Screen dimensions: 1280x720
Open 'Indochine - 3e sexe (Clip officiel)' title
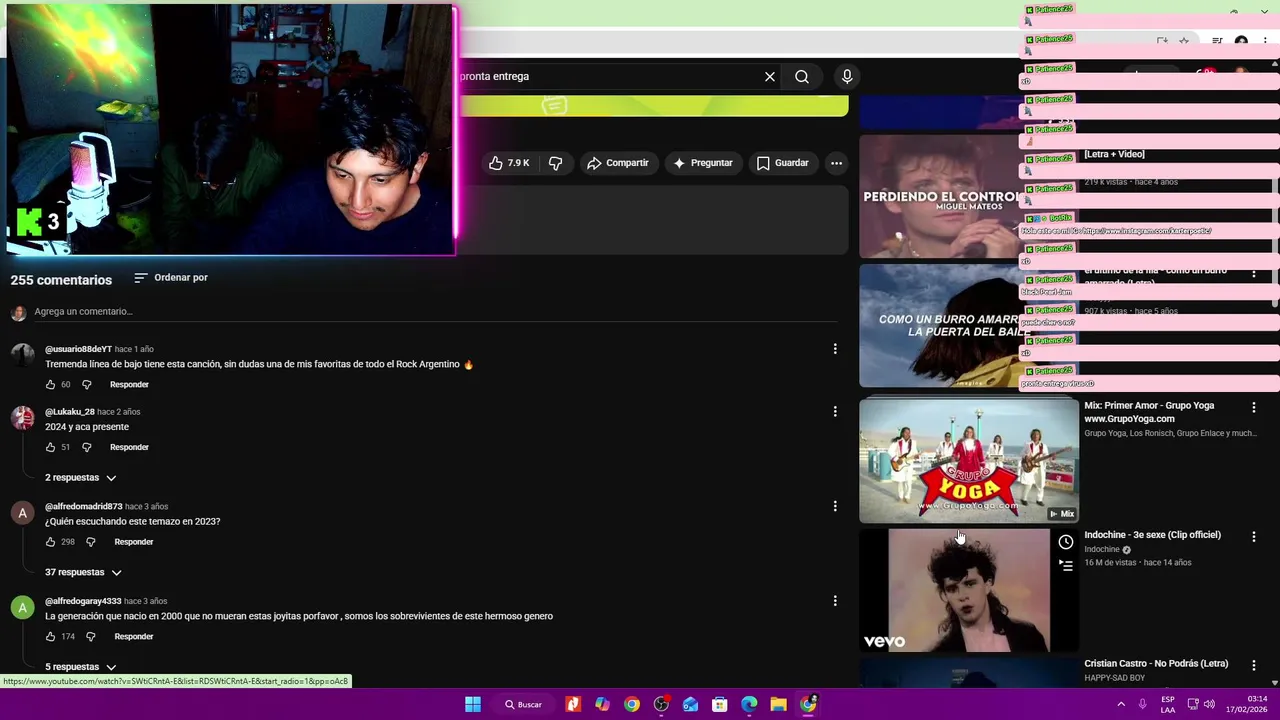(1152, 535)
